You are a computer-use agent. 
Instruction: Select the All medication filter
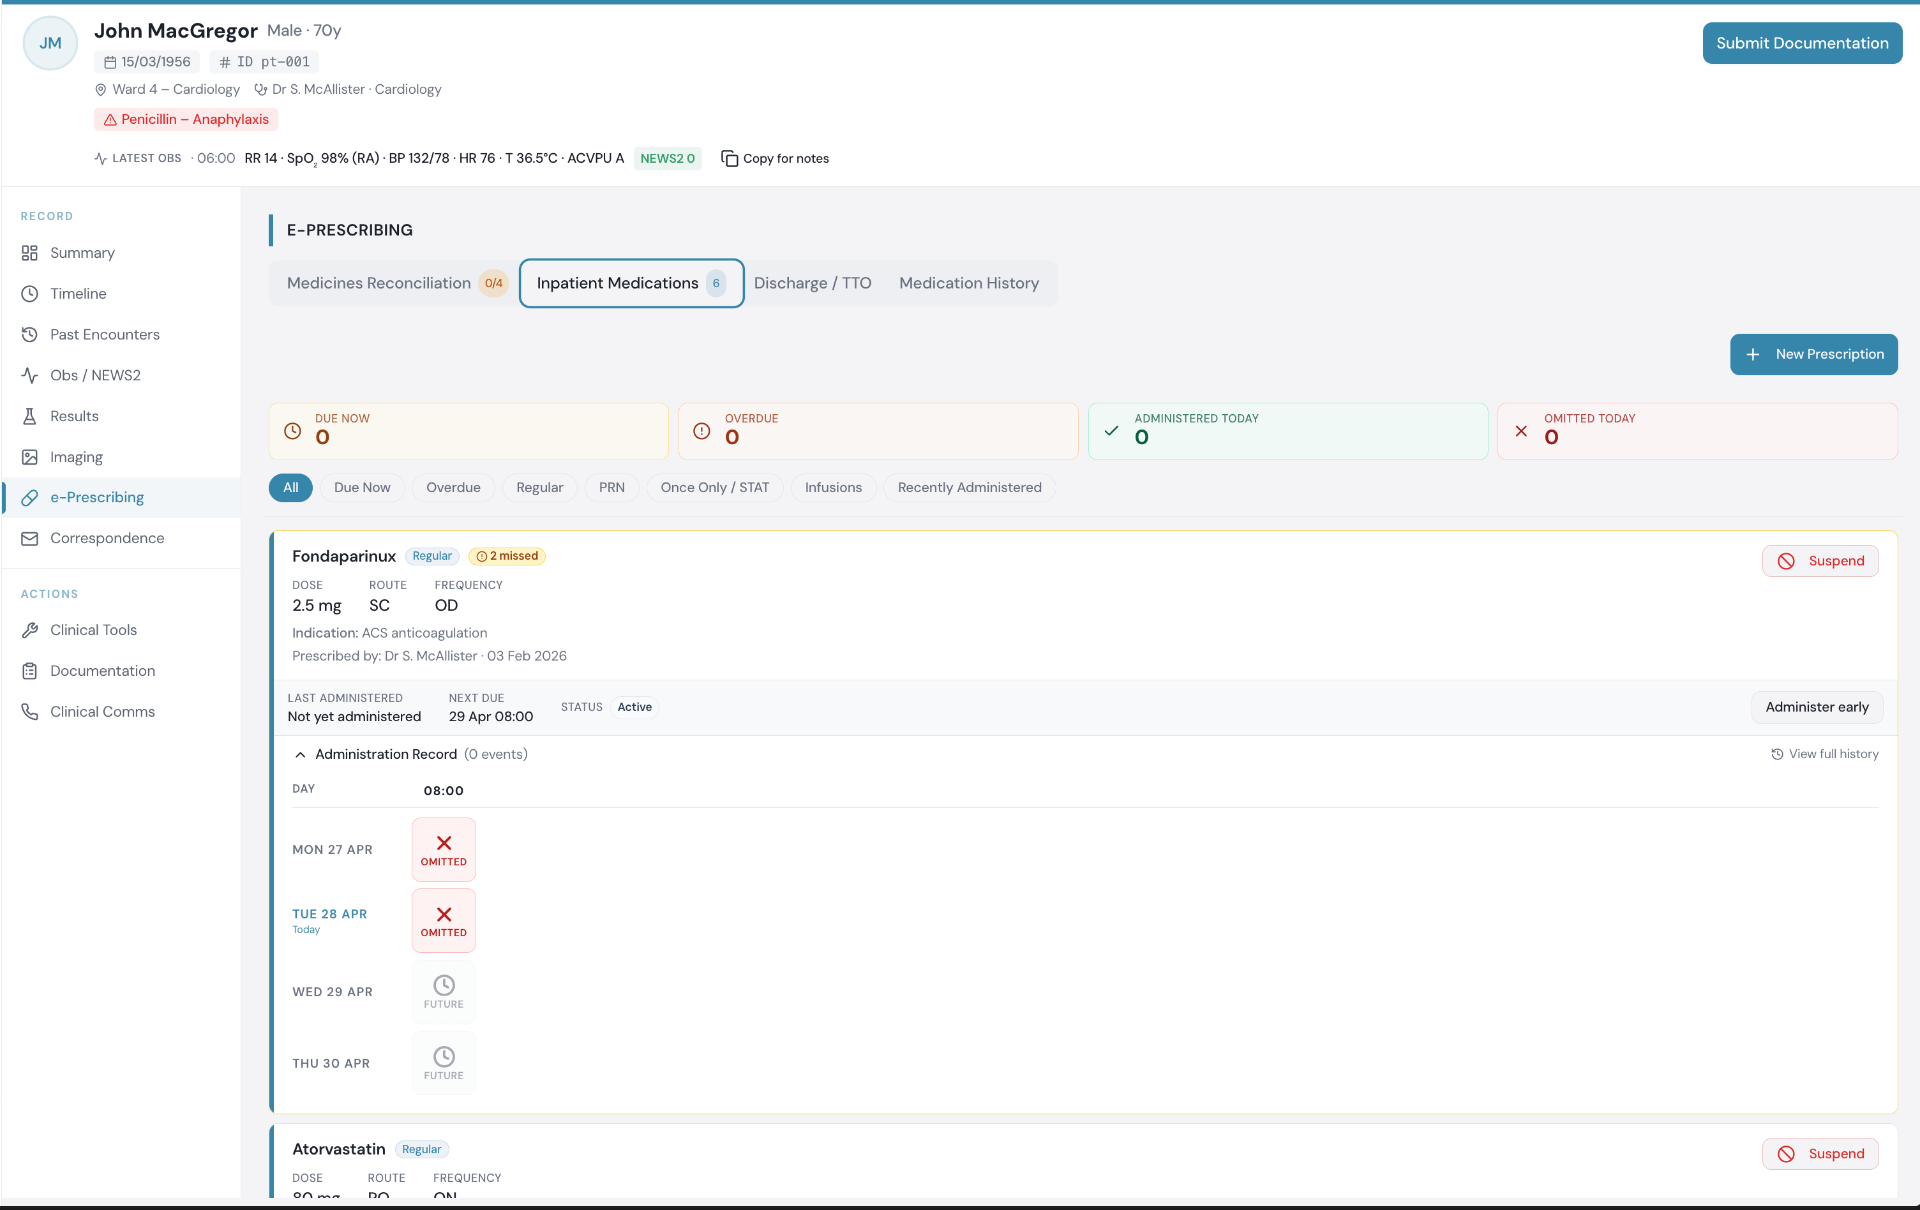pos(291,487)
